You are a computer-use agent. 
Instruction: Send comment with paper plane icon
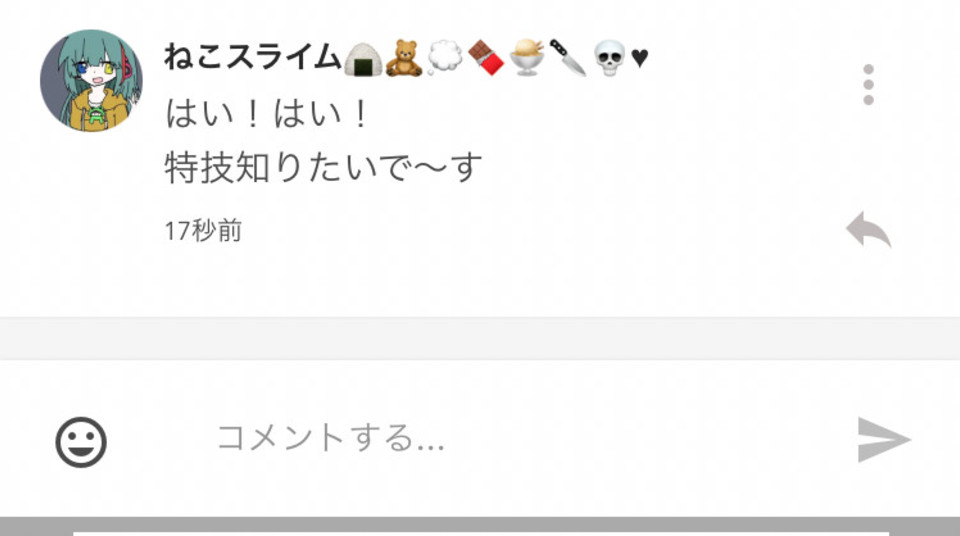883,440
